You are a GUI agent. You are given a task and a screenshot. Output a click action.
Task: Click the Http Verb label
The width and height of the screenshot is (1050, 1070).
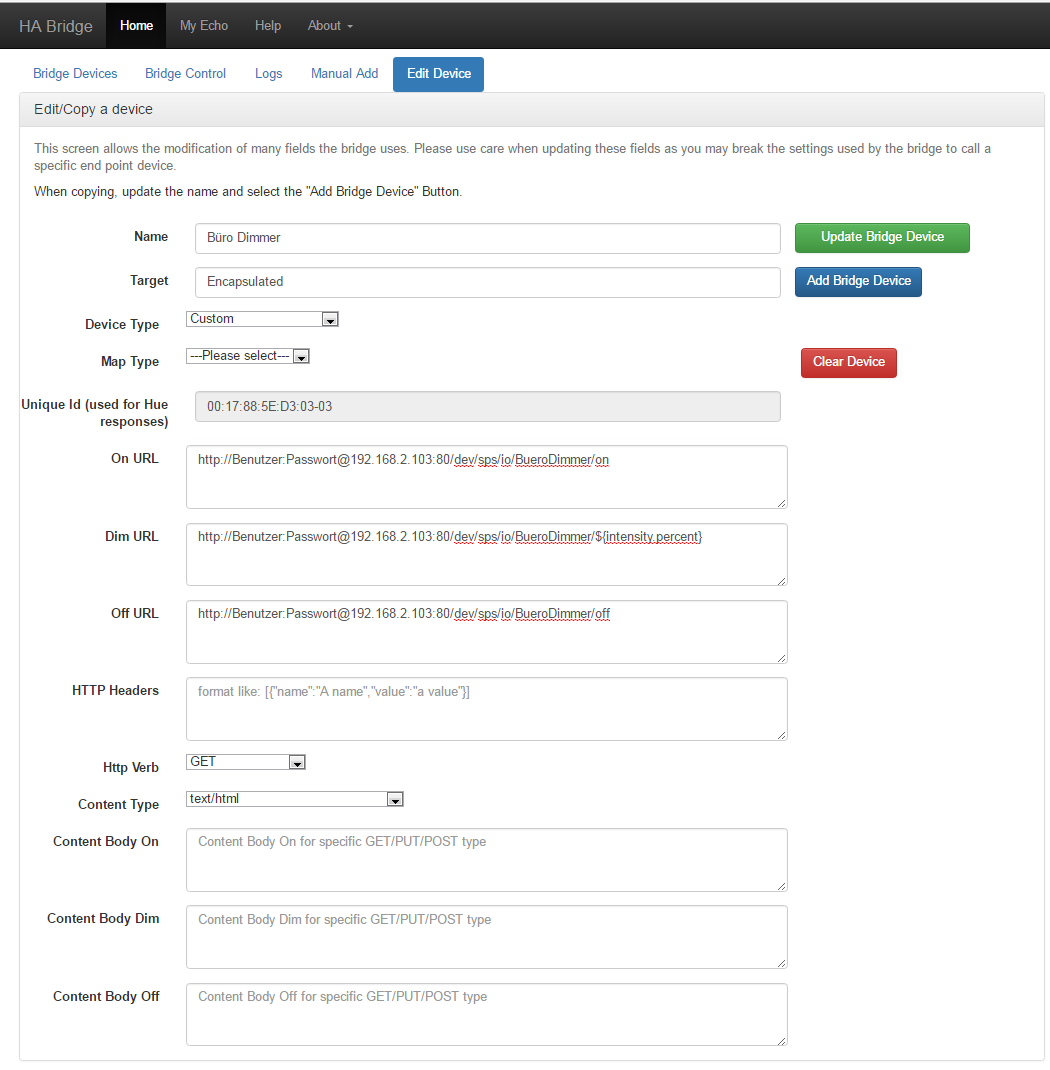click(x=130, y=768)
